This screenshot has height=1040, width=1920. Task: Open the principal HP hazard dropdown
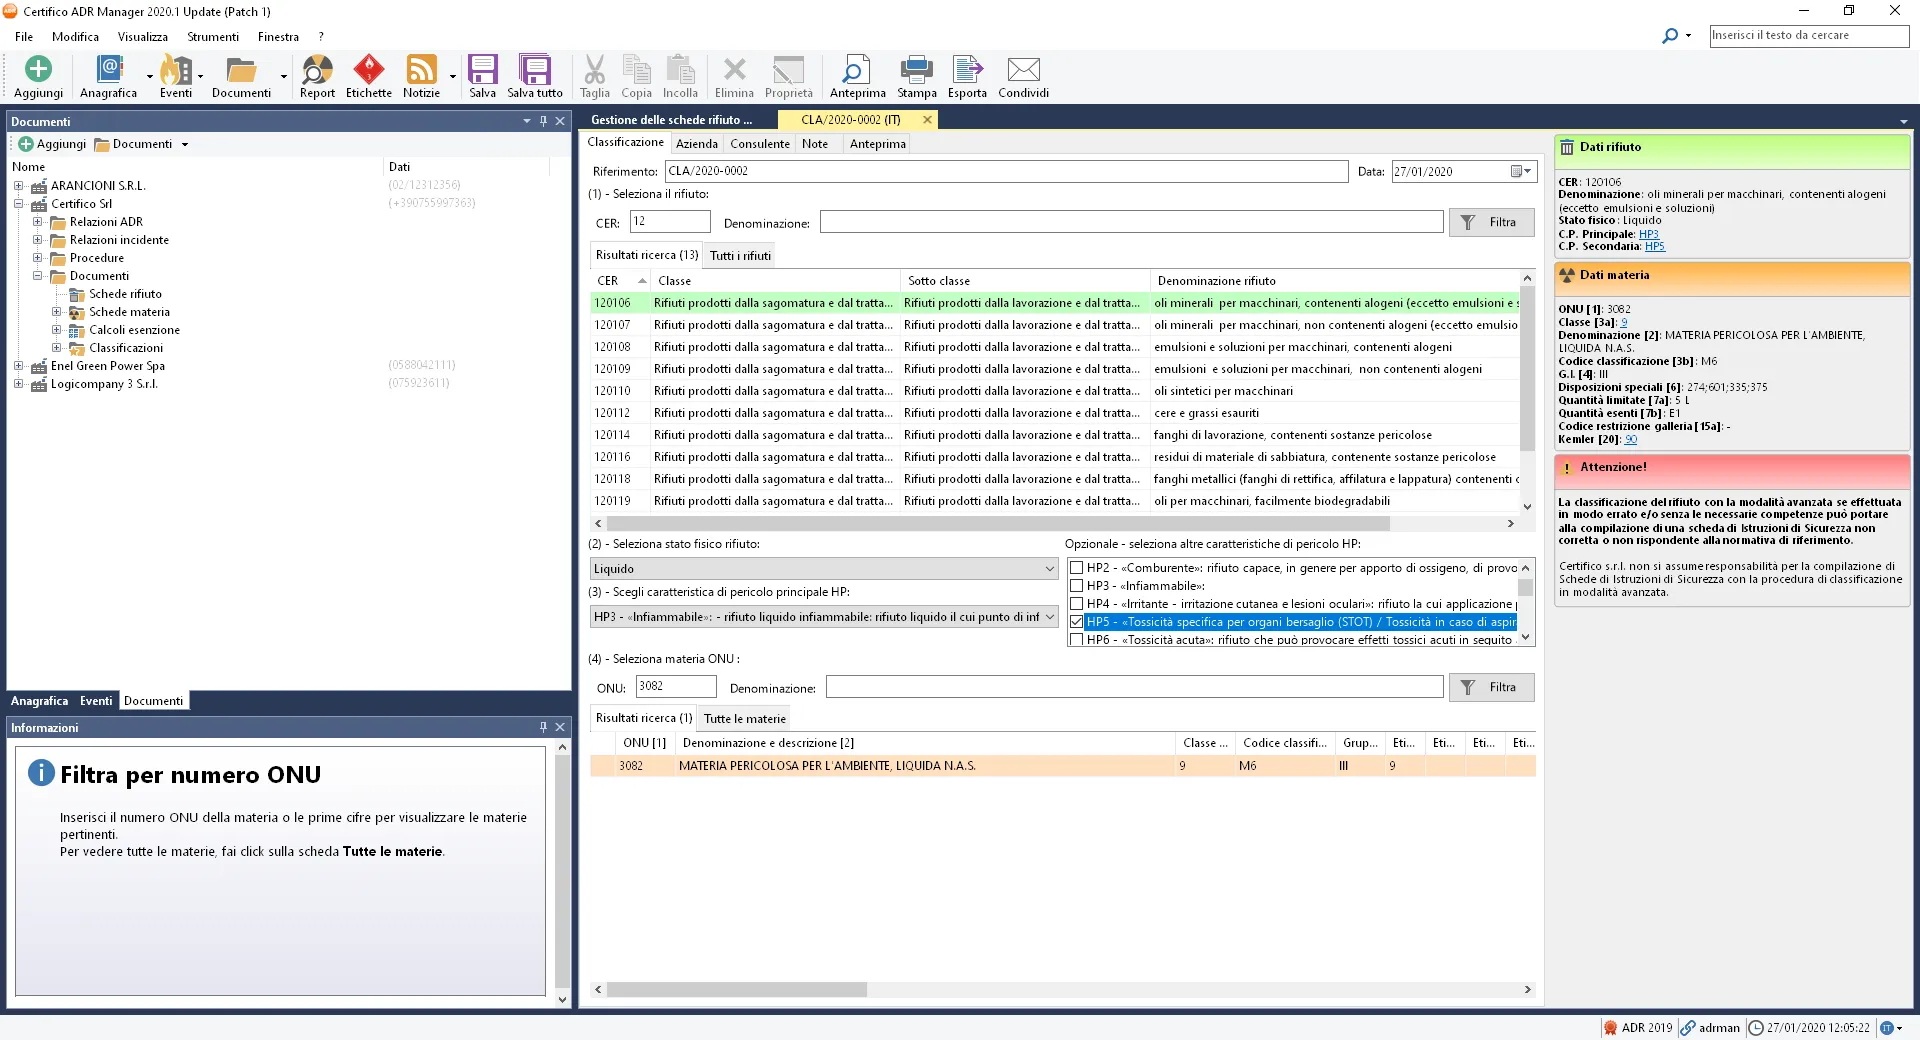pos(823,617)
